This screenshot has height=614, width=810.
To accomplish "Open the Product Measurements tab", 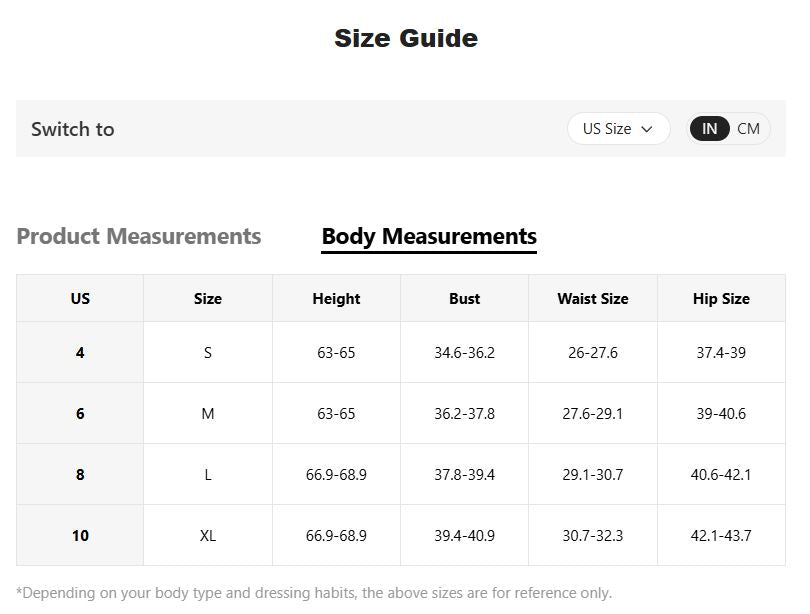I will (139, 237).
